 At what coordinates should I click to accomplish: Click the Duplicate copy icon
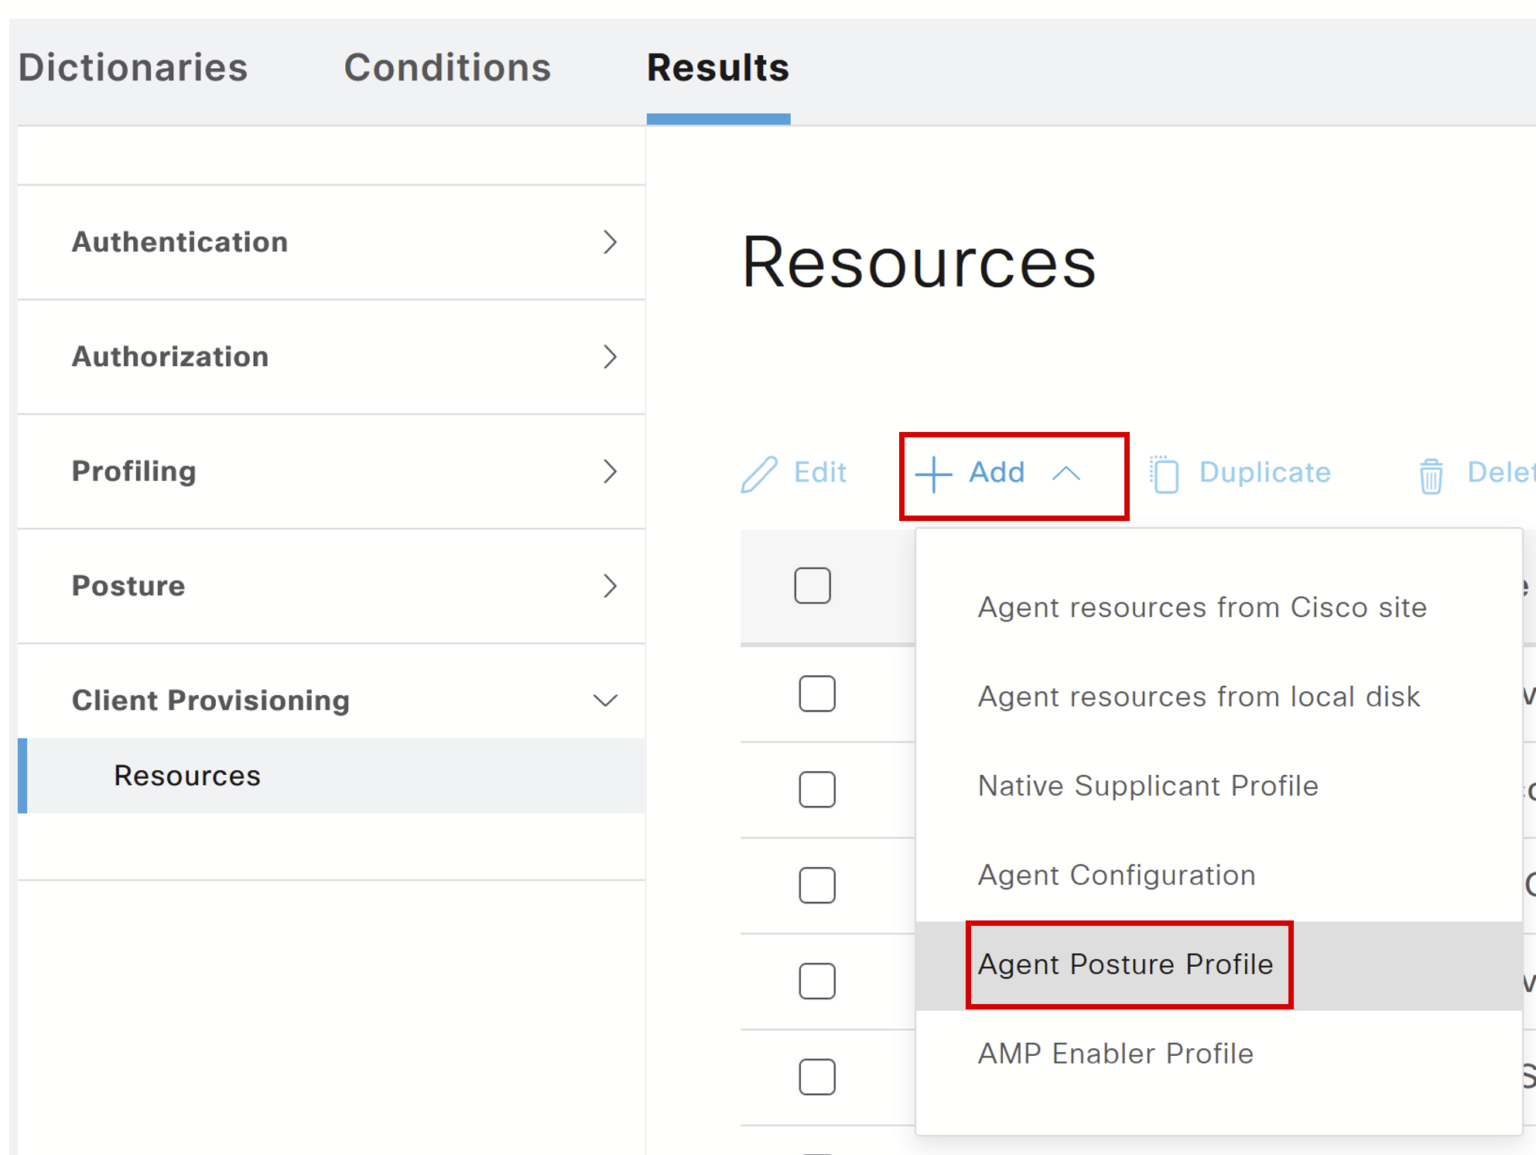click(1164, 473)
